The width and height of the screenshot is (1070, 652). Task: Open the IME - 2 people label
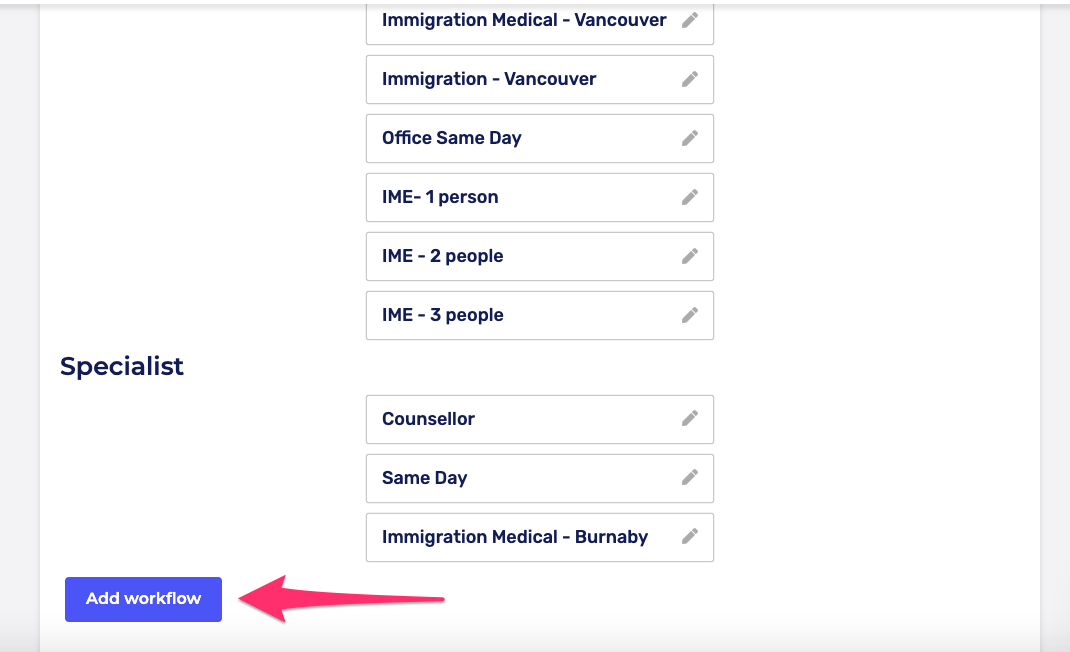click(442, 256)
